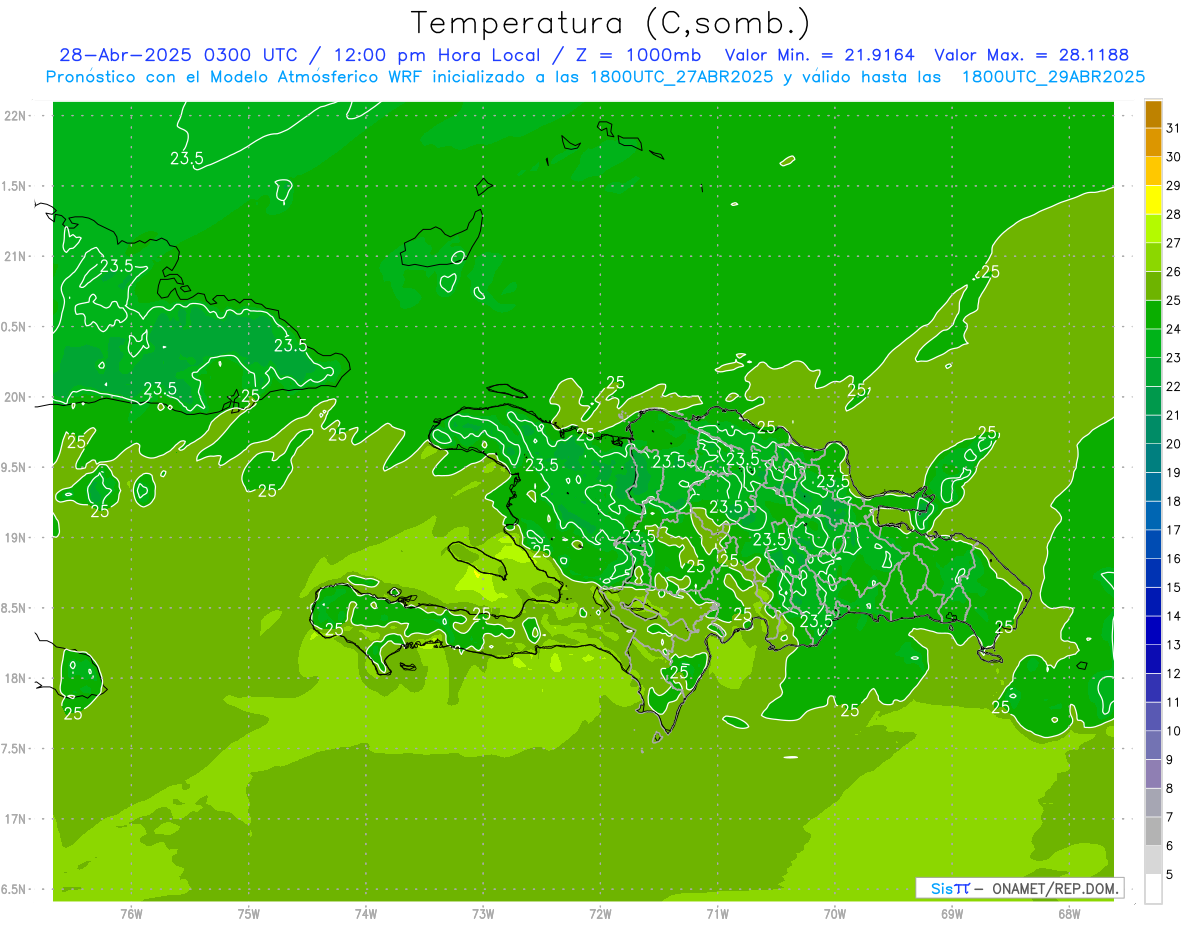Image resolution: width=1200 pixels, height=927 pixels.
Task: Click the '20N' latitude axis label
Action: click(x=15, y=397)
